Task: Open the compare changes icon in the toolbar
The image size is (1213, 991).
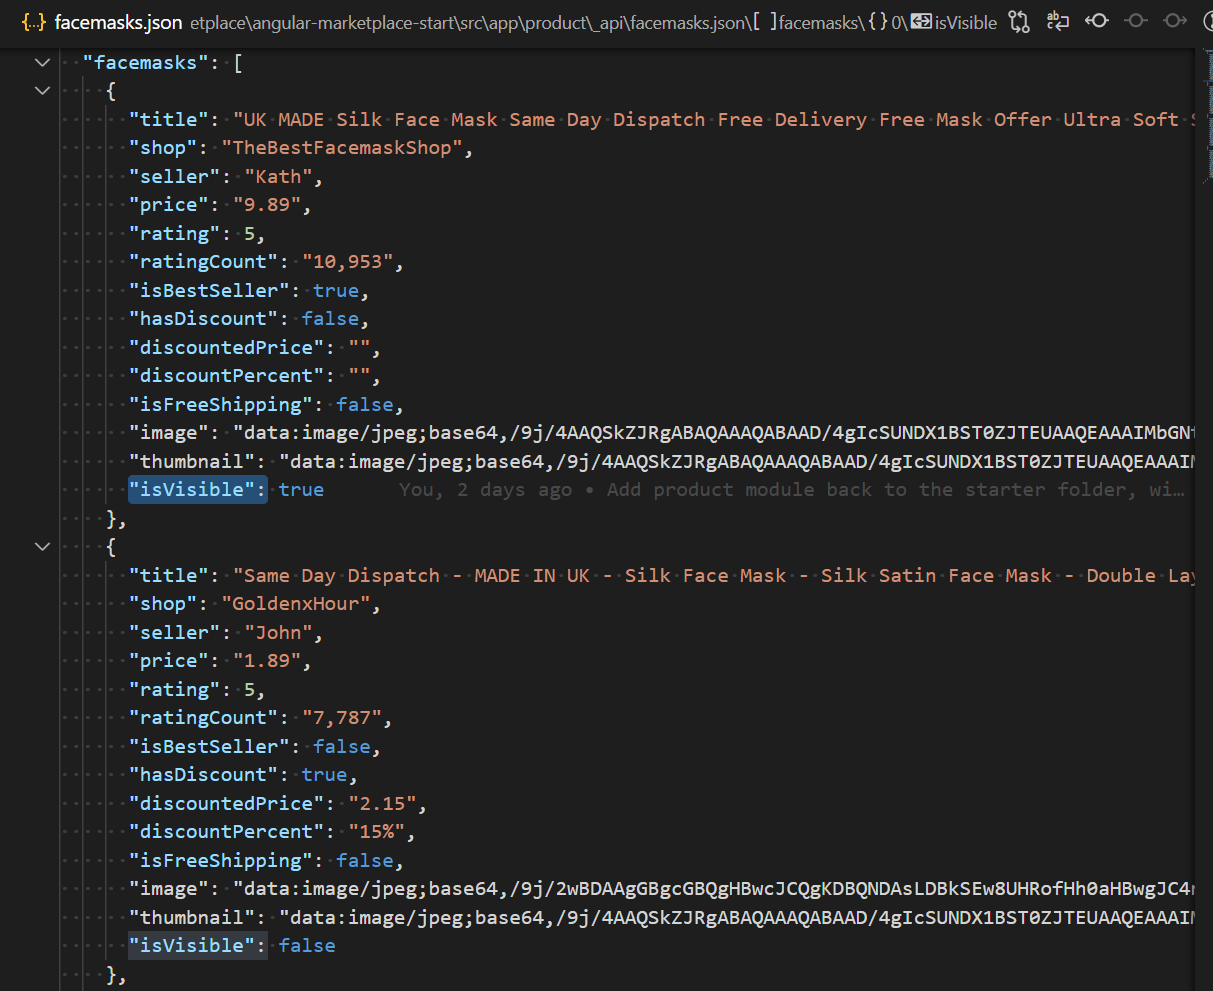Action: click(1018, 20)
